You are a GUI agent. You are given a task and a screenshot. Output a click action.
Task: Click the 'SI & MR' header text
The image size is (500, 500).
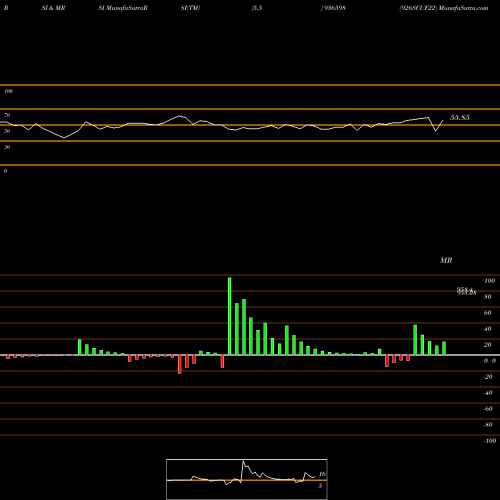click(x=53, y=8)
